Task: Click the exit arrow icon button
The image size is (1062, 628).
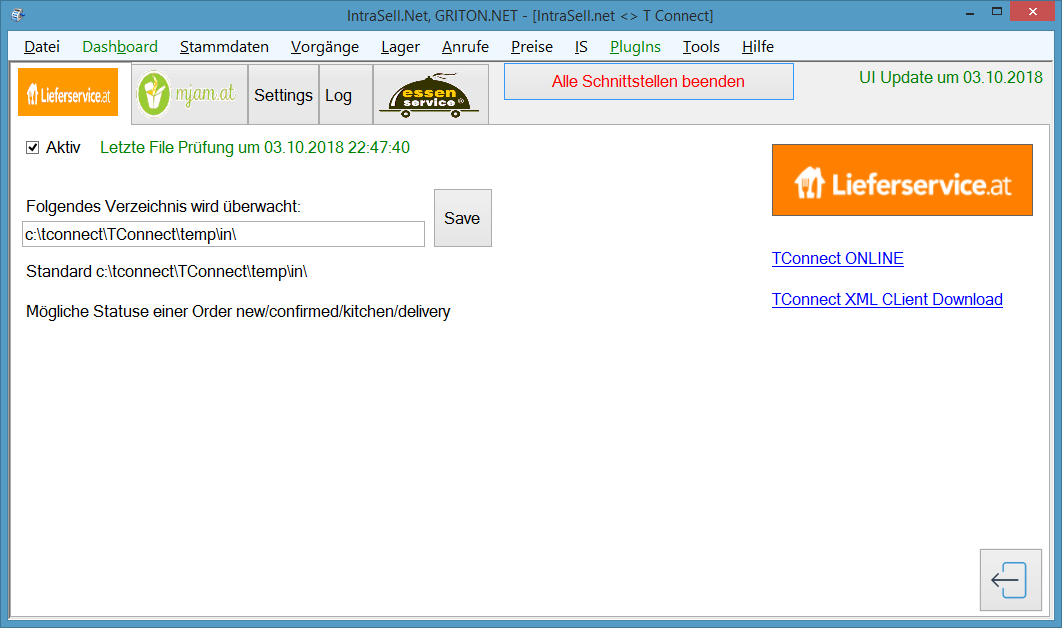Action: click(x=1010, y=580)
